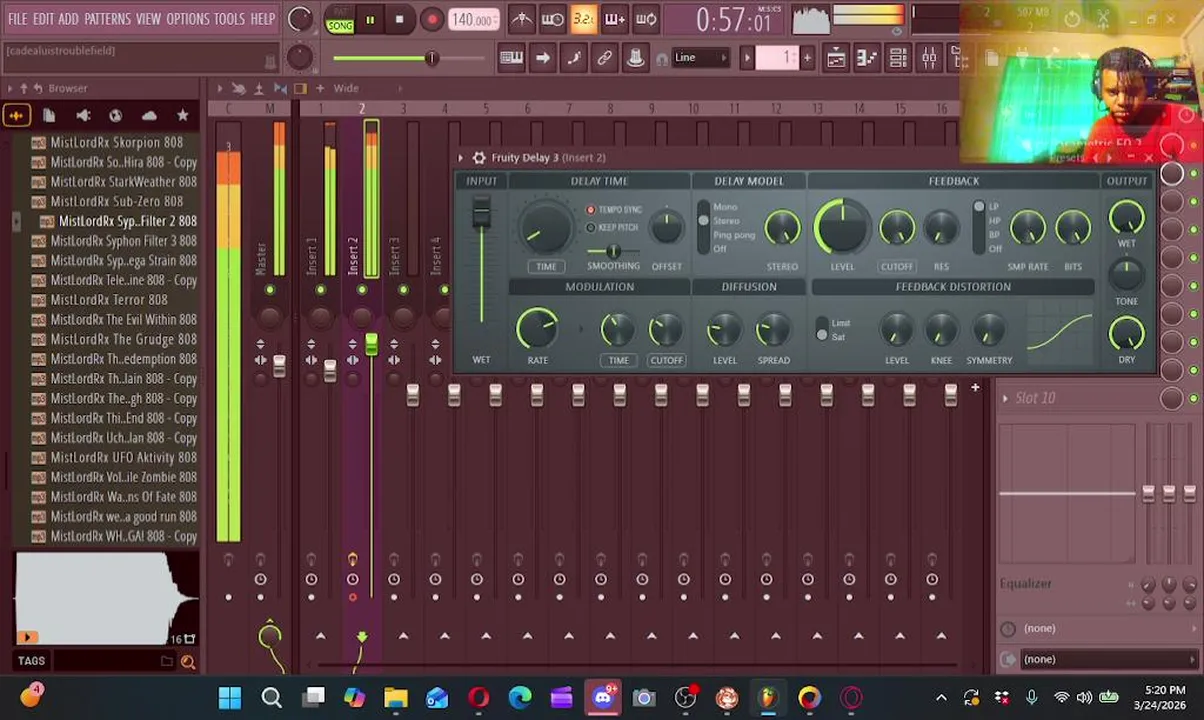
Task: Open the VIEW menu
Action: pyautogui.click(x=148, y=19)
